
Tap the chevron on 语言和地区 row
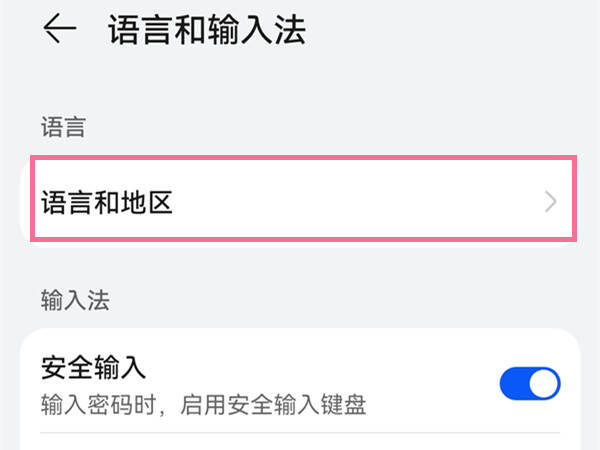tap(551, 202)
